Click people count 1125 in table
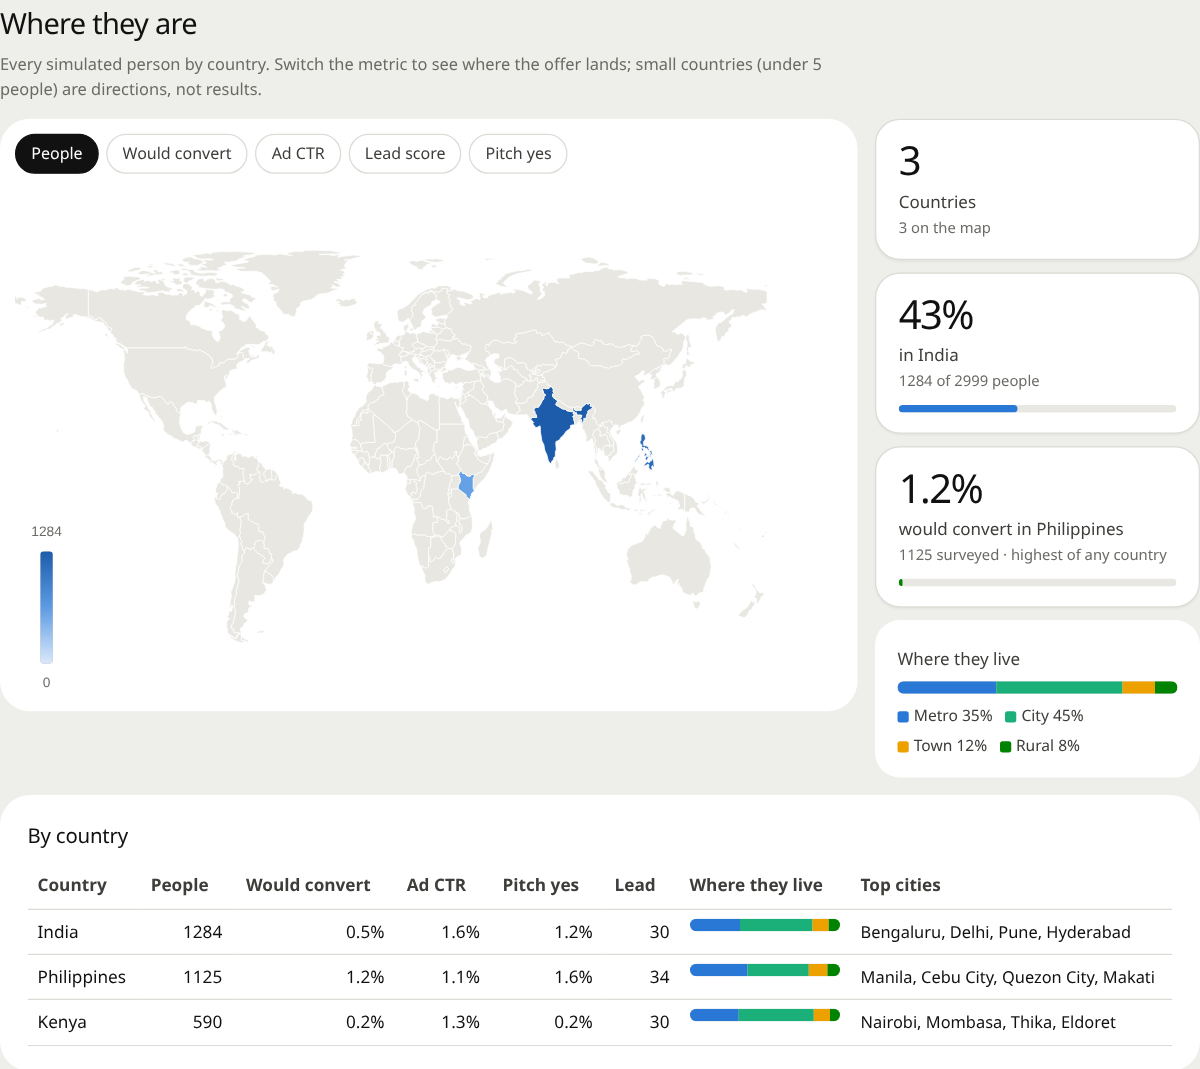 coord(202,977)
